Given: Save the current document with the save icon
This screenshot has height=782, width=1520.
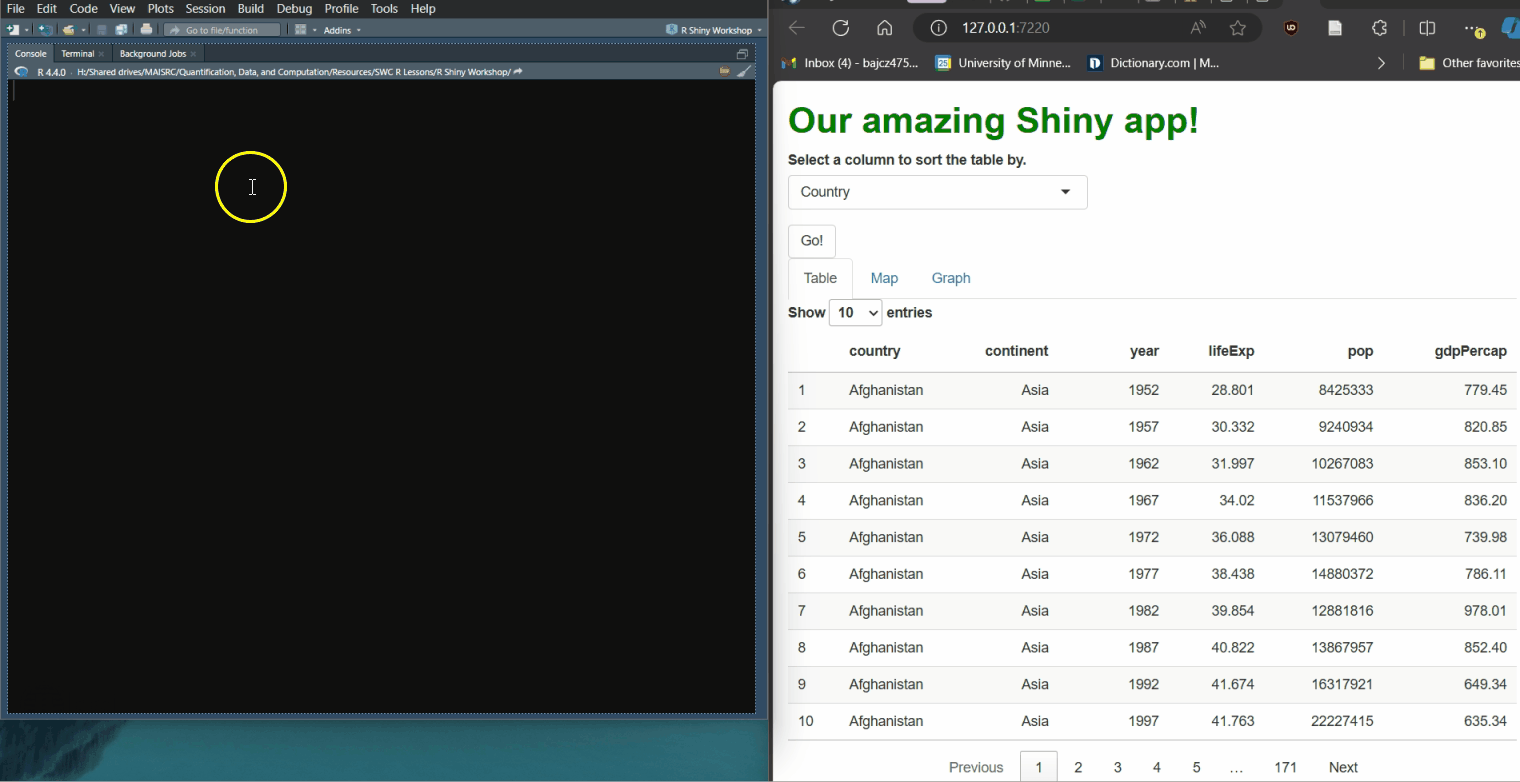Looking at the screenshot, I should (101, 29).
